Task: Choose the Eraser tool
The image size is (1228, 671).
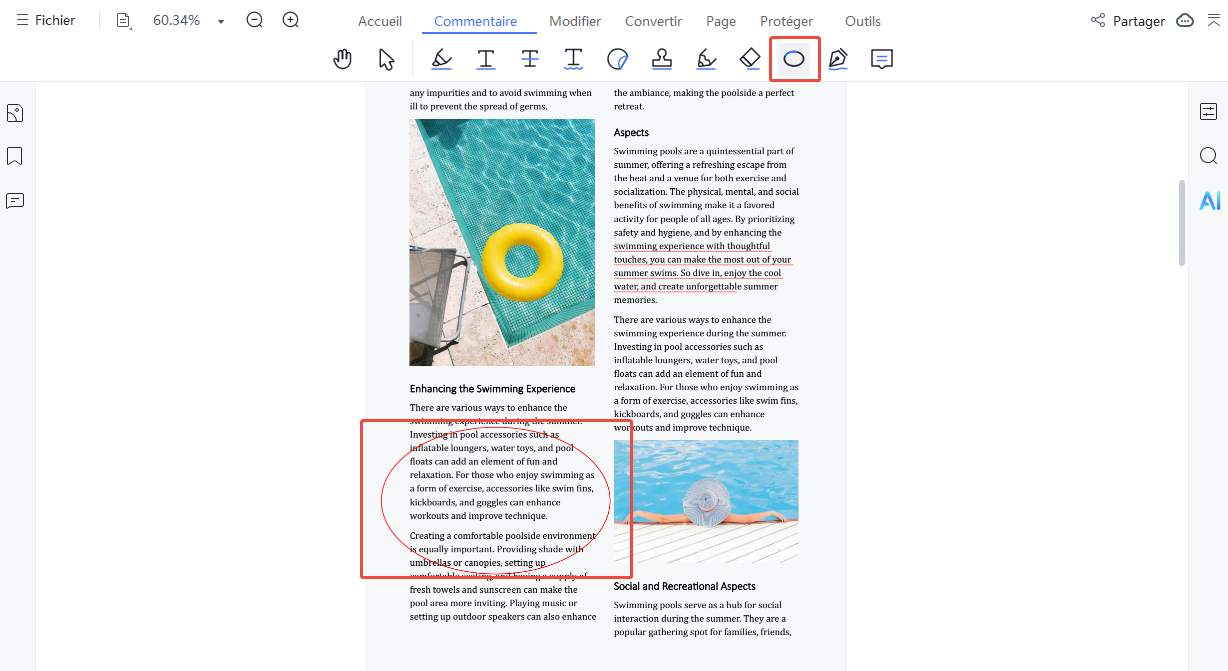Action: (750, 59)
